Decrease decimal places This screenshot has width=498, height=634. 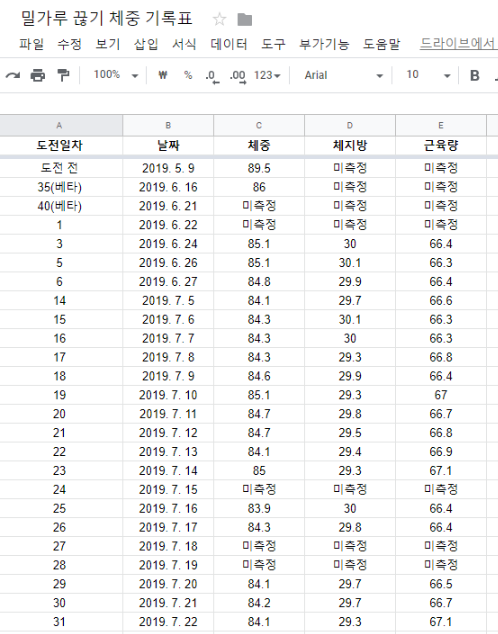coord(212,76)
